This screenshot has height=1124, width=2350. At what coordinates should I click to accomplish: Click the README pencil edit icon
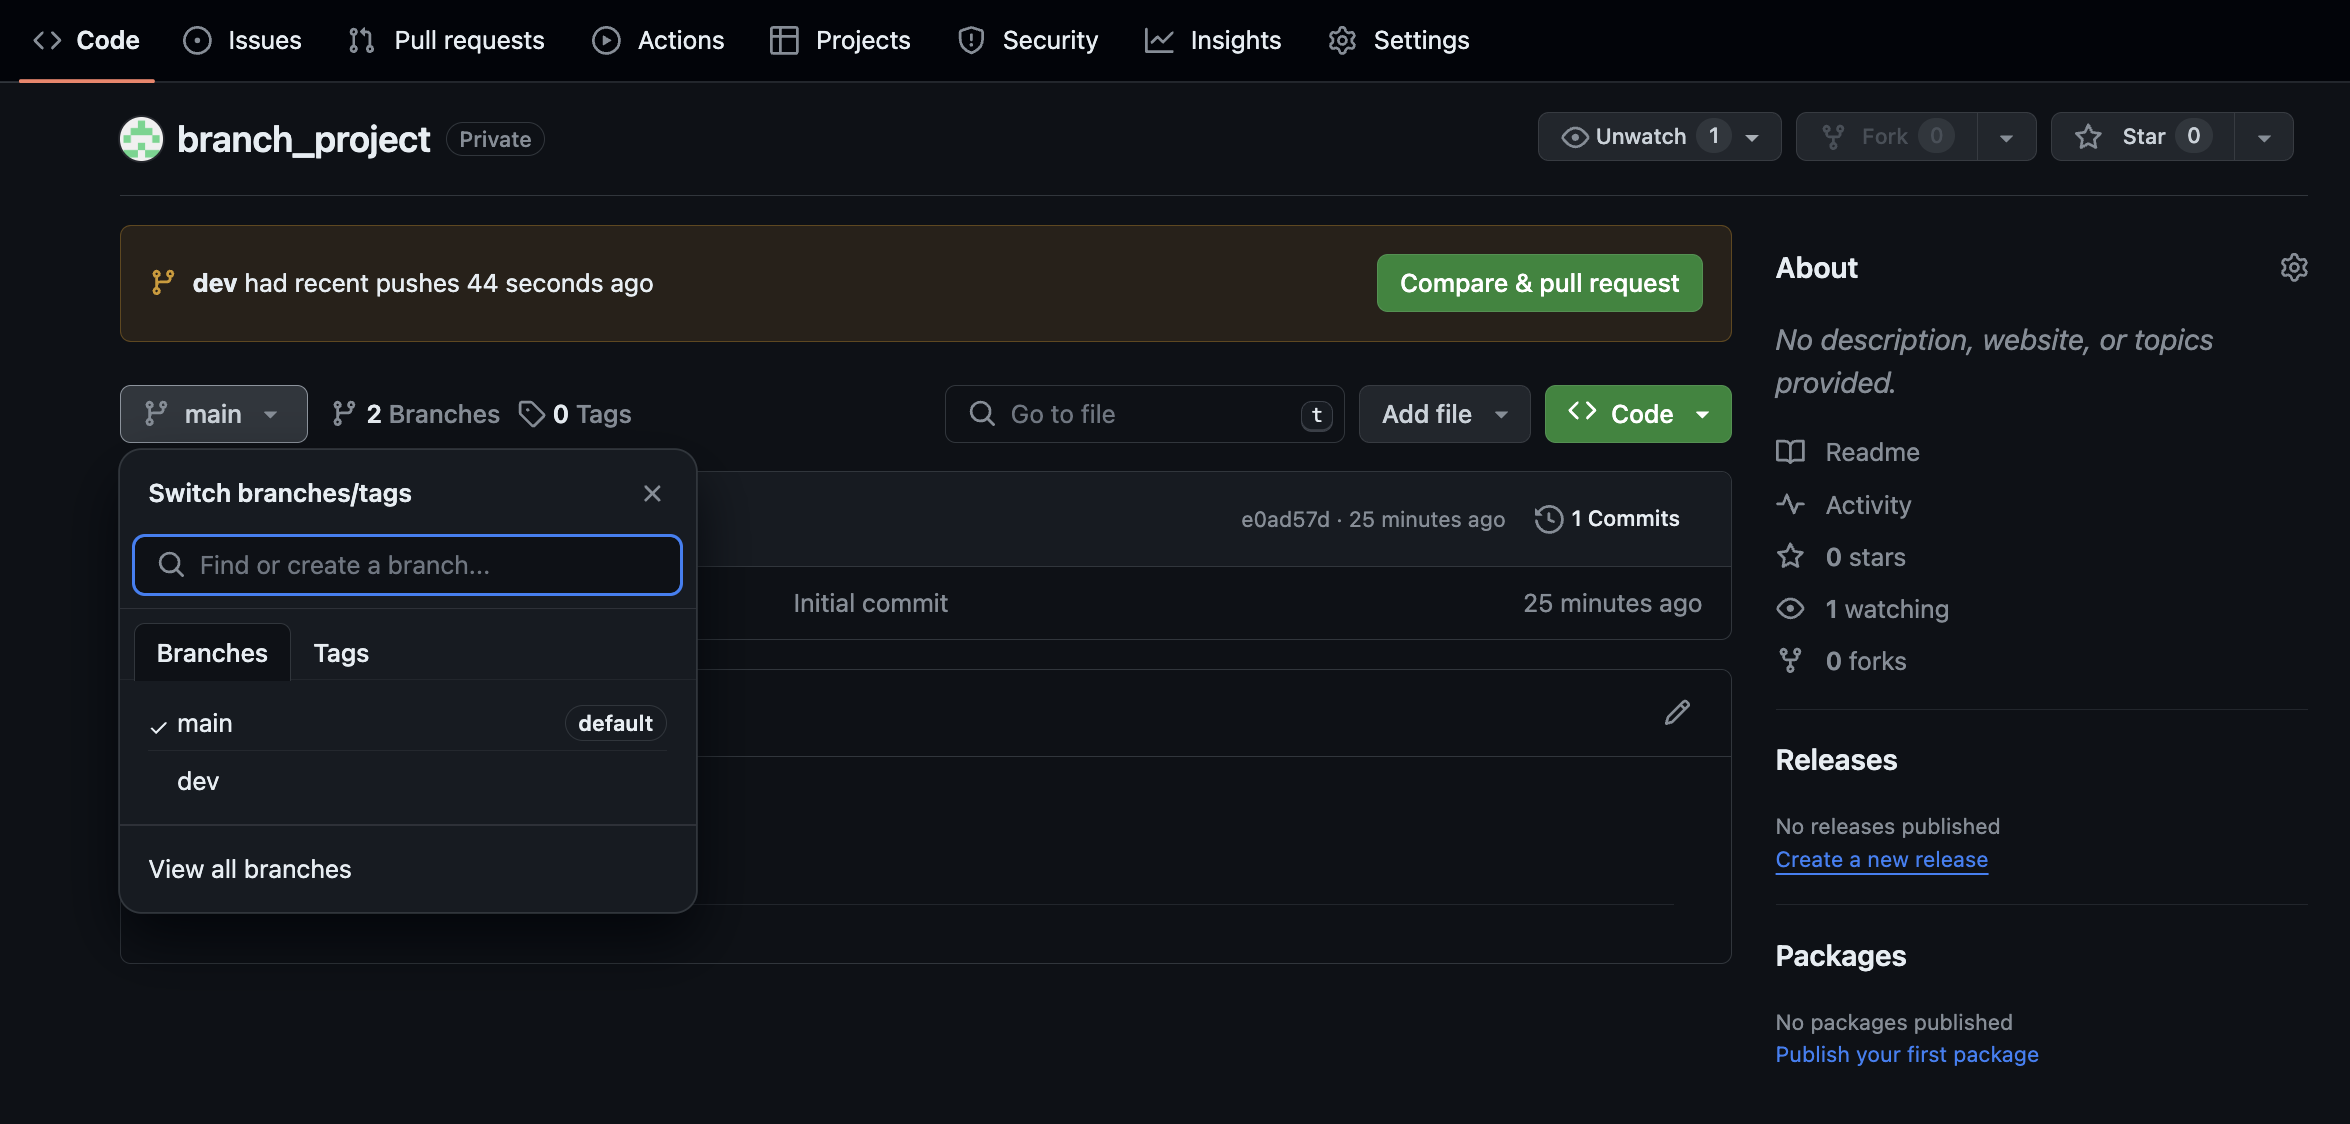[1677, 712]
